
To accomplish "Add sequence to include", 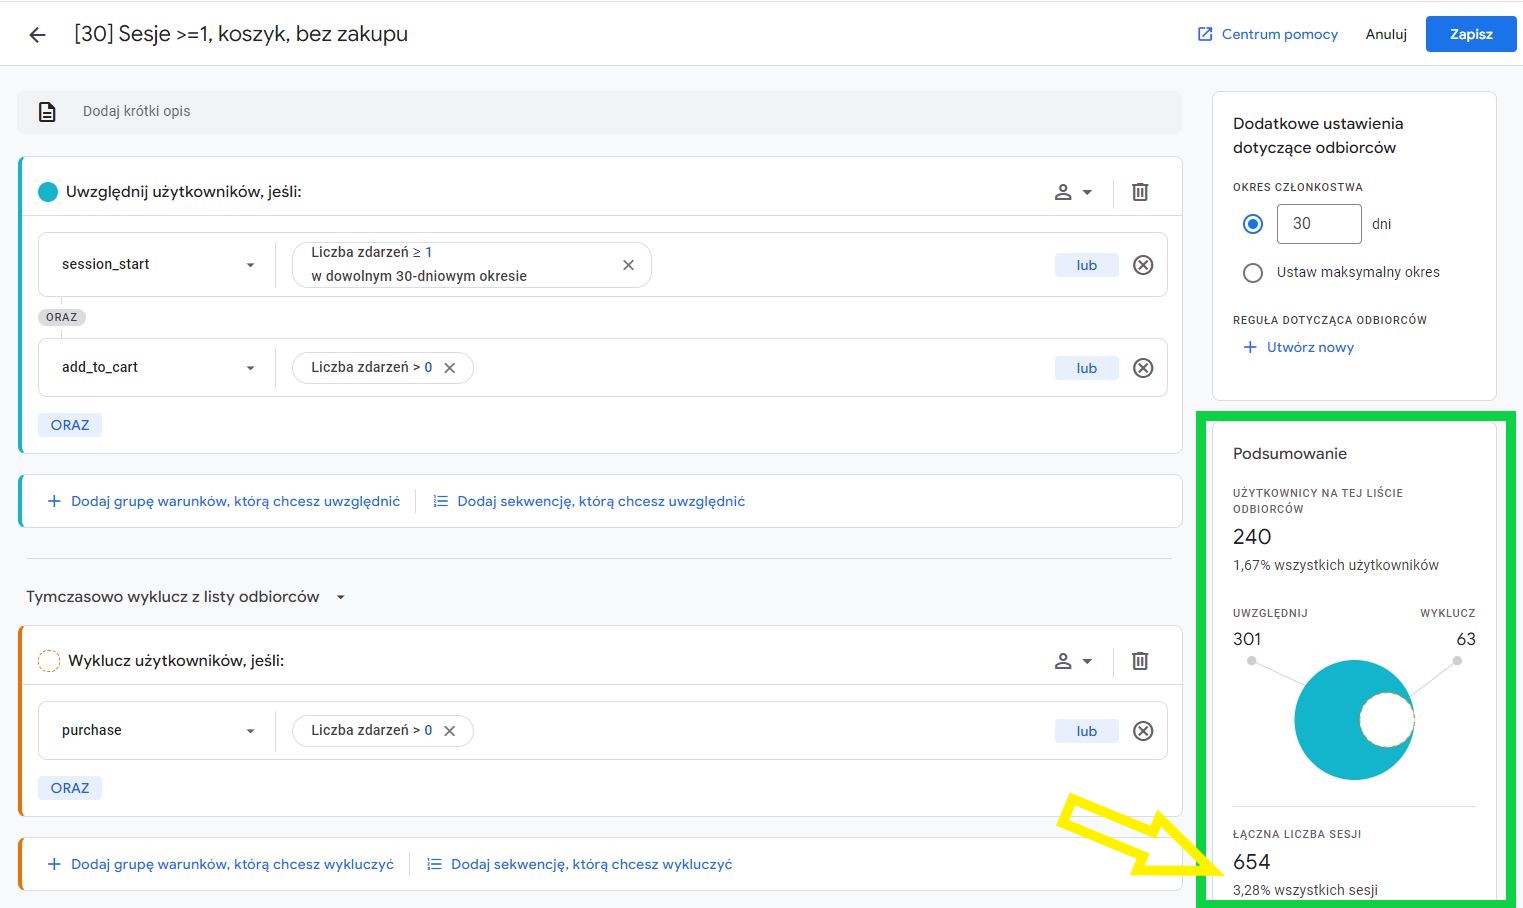I will pyautogui.click(x=589, y=501).
